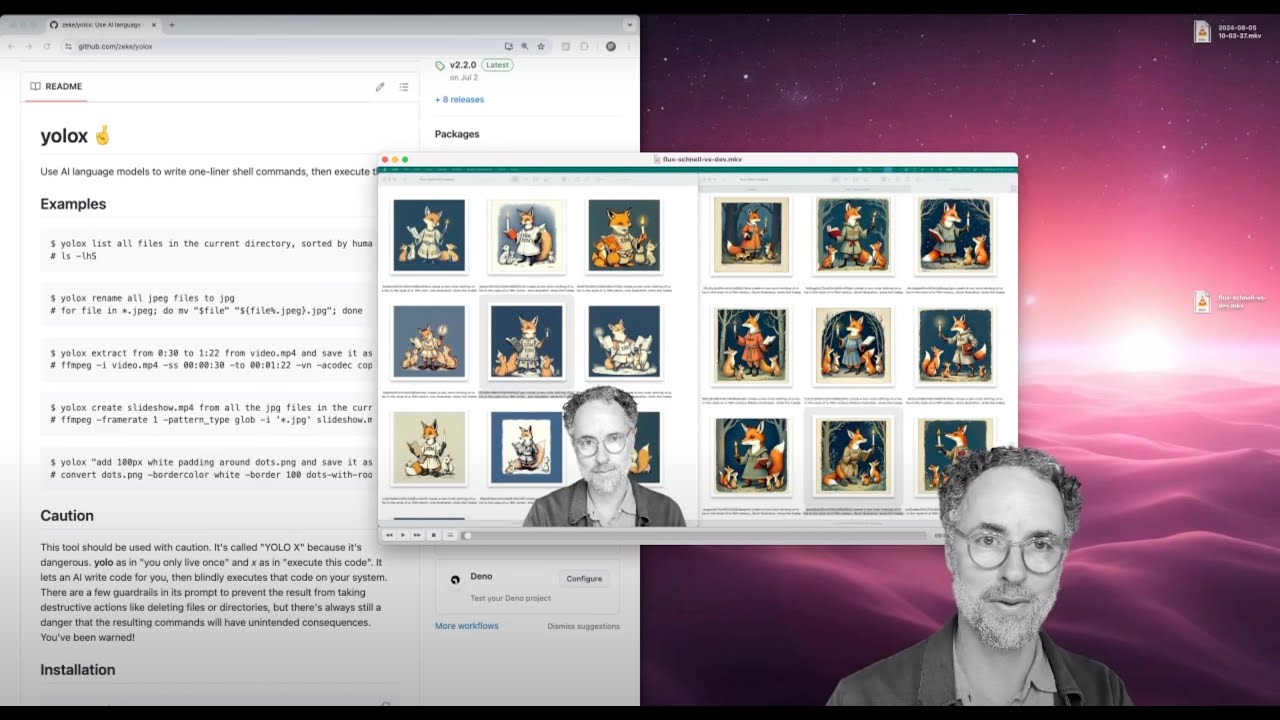Select the zeke/yolox browser tab
Image resolution: width=1280 pixels, height=720 pixels.
[101, 24]
